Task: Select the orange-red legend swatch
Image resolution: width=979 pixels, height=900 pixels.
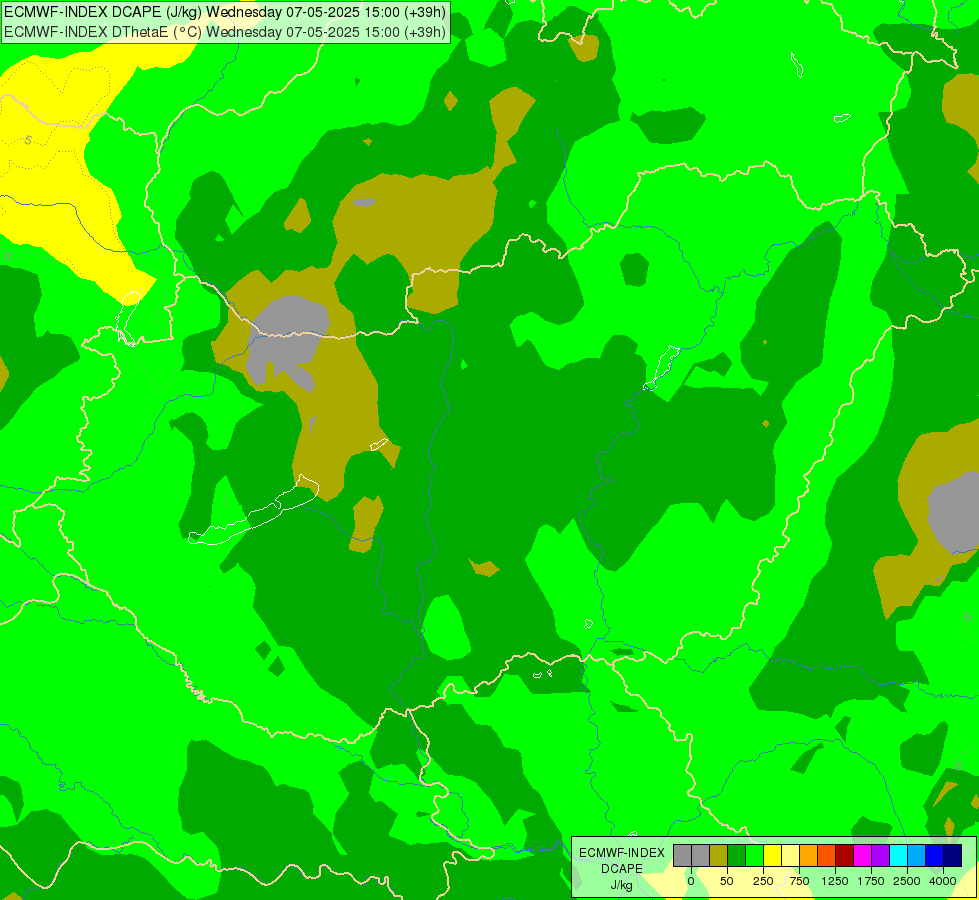Action: point(827,856)
